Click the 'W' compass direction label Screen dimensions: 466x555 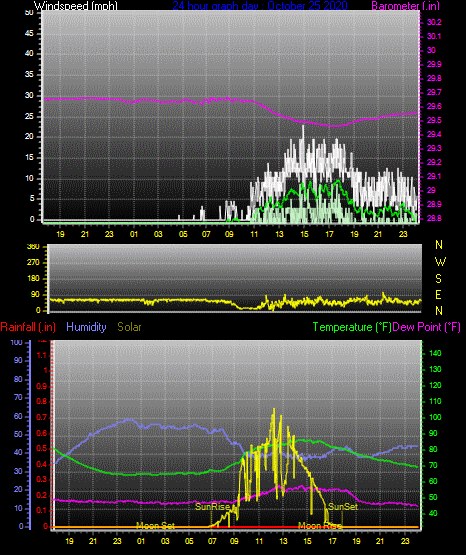coord(440,262)
